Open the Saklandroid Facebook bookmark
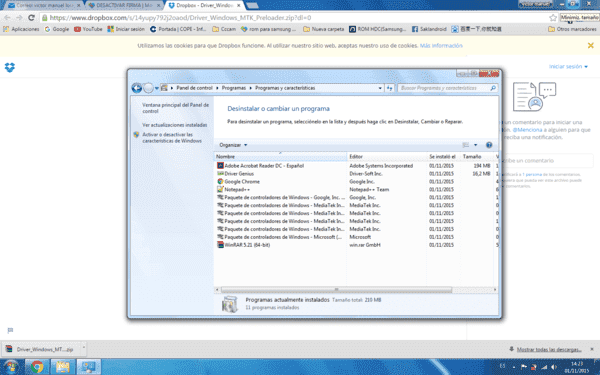 [429, 29]
